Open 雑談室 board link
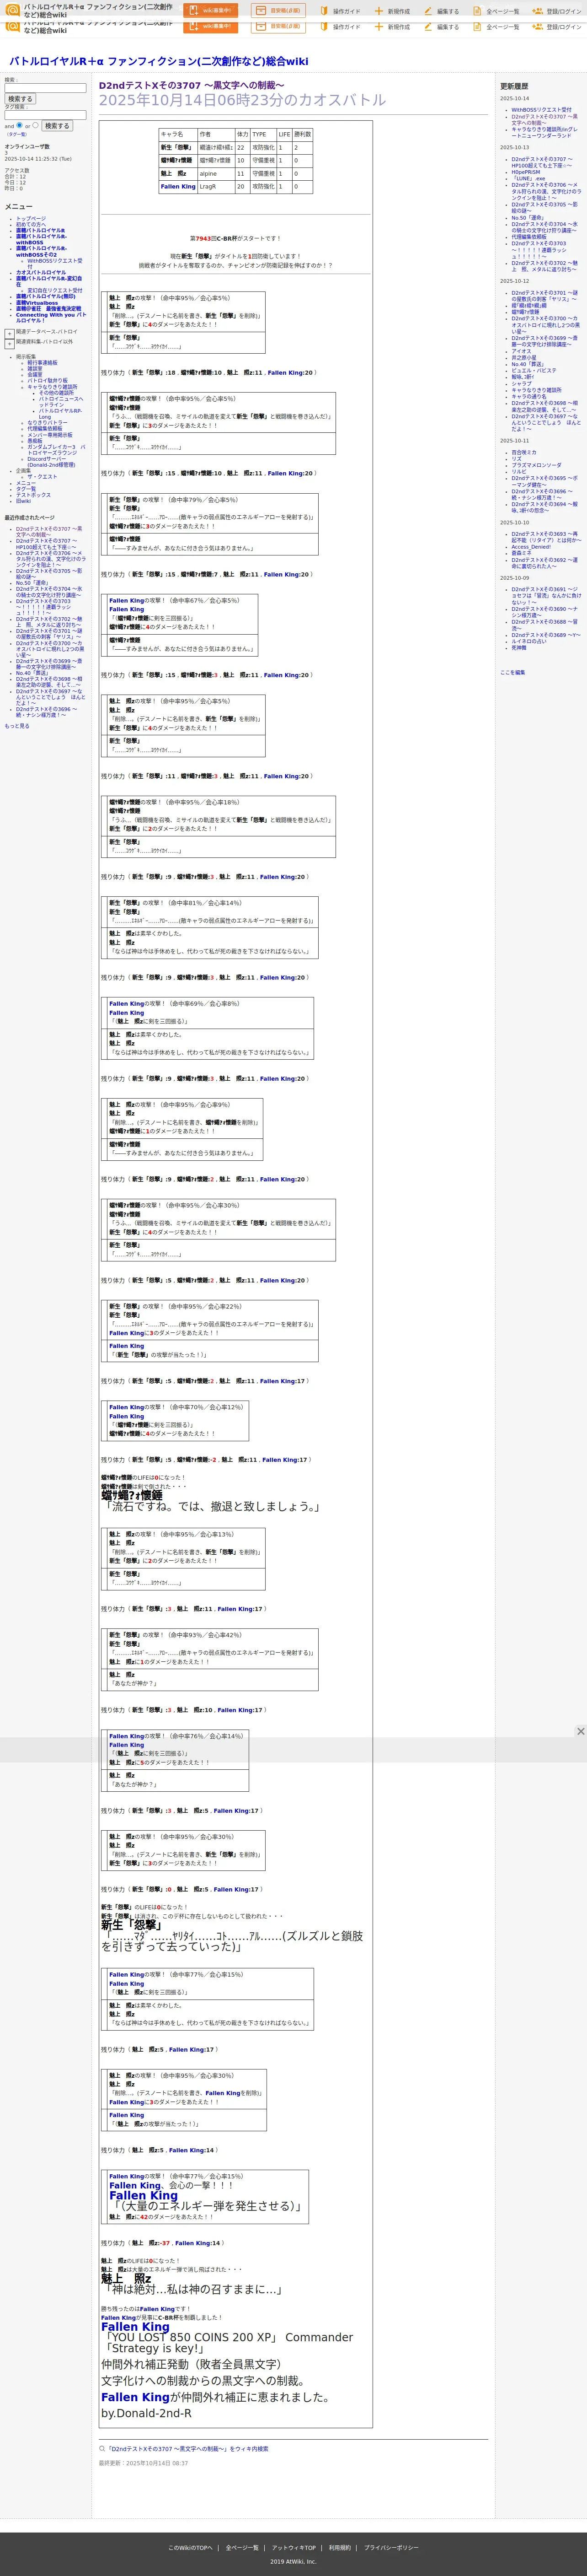Image resolution: width=587 pixels, height=2576 pixels. tap(35, 368)
